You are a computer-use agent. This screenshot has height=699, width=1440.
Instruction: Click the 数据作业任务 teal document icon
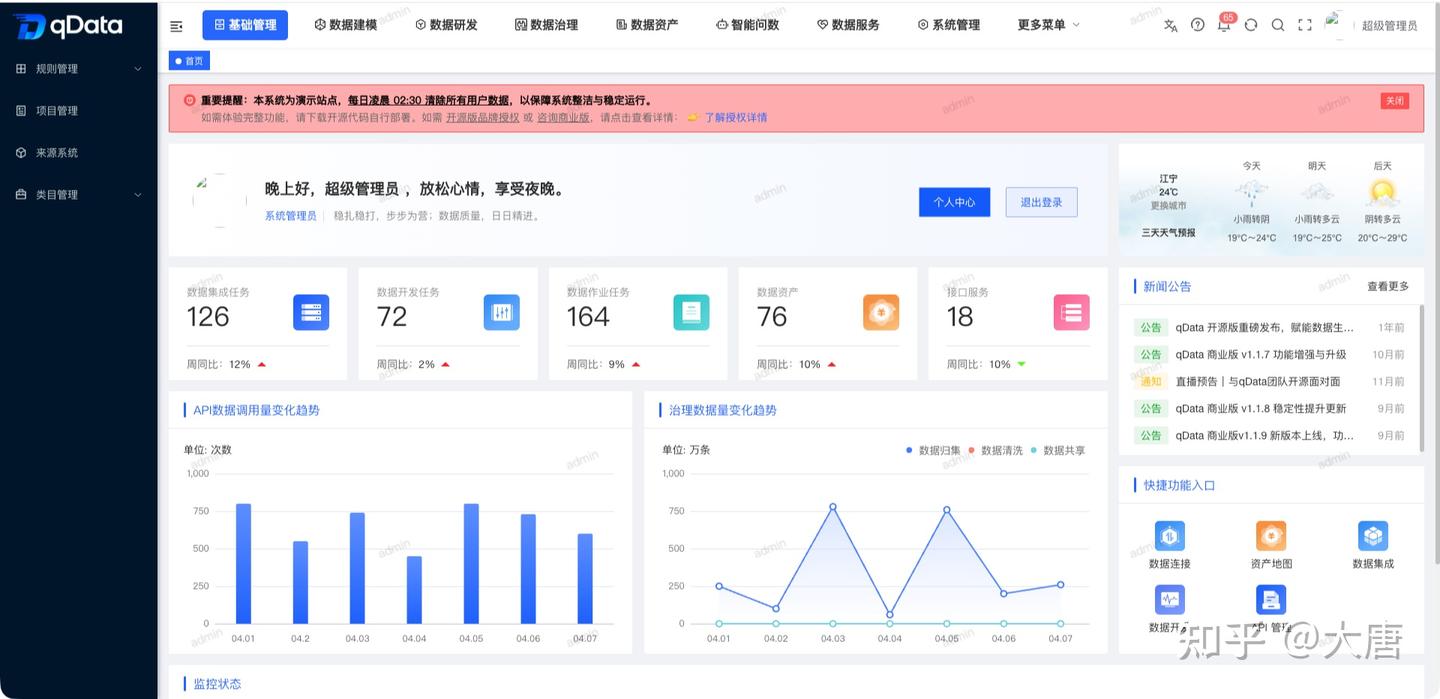[691, 313]
